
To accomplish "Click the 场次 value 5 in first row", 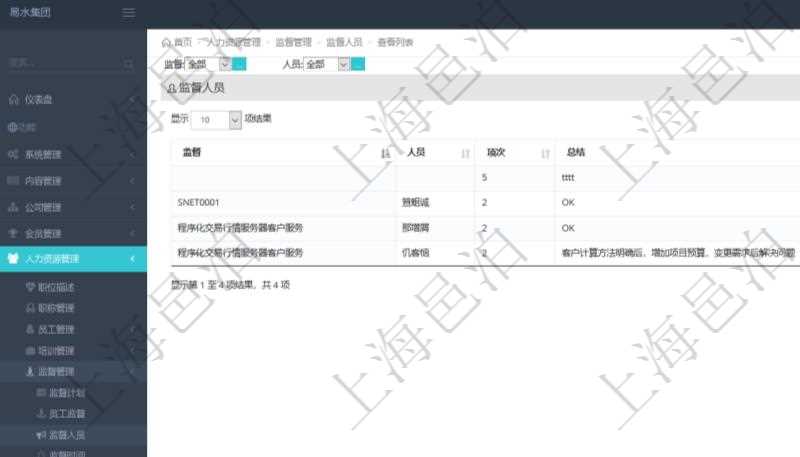I will coord(484,177).
